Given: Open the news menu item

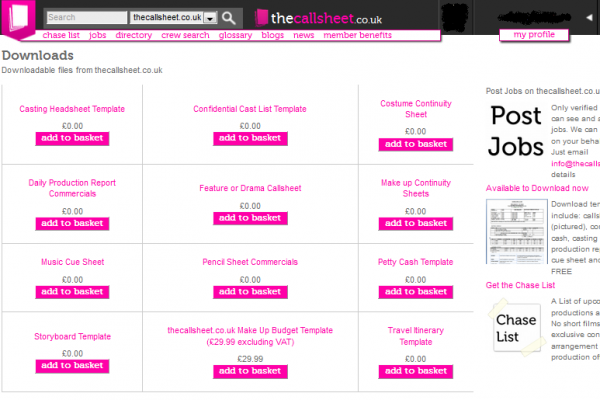Looking at the screenshot, I should tap(303, 35).
